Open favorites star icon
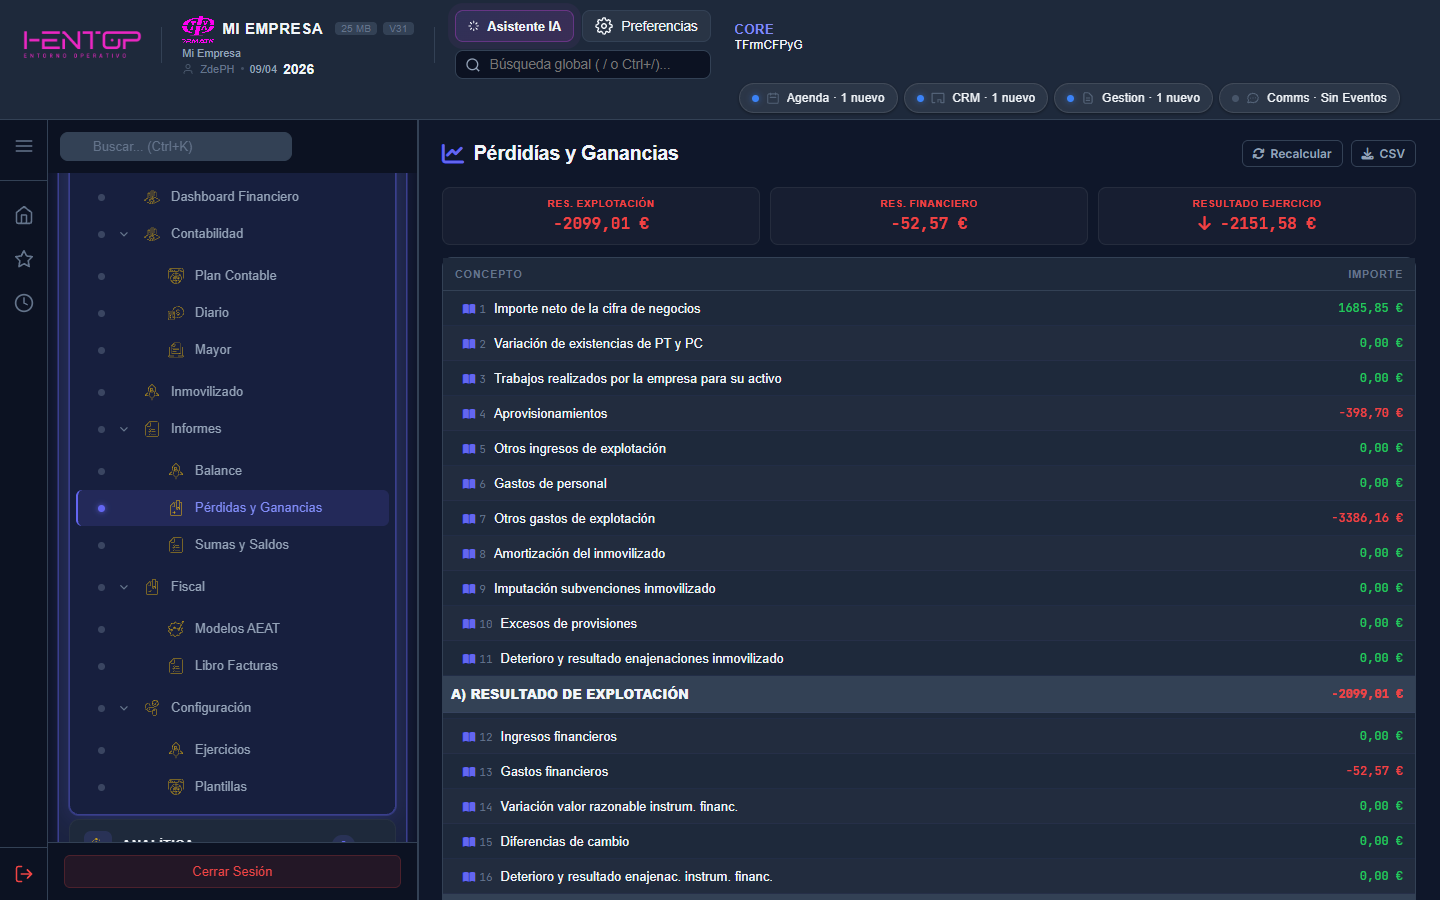This screenshot has width=1440, height=900. [24, 259]
